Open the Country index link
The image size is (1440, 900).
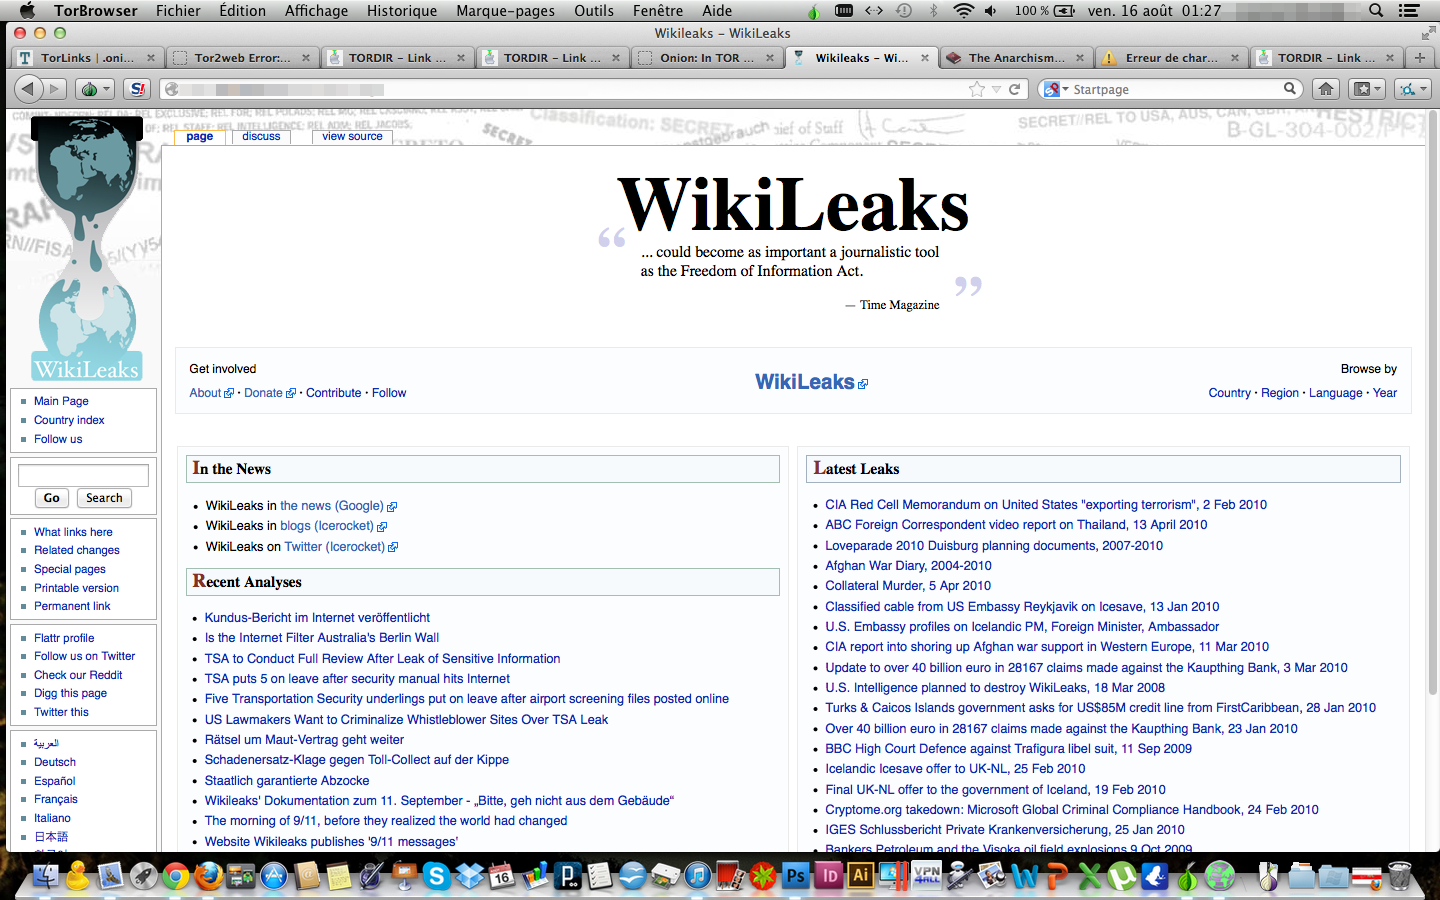pyautogui.click(x=69, y=420)
